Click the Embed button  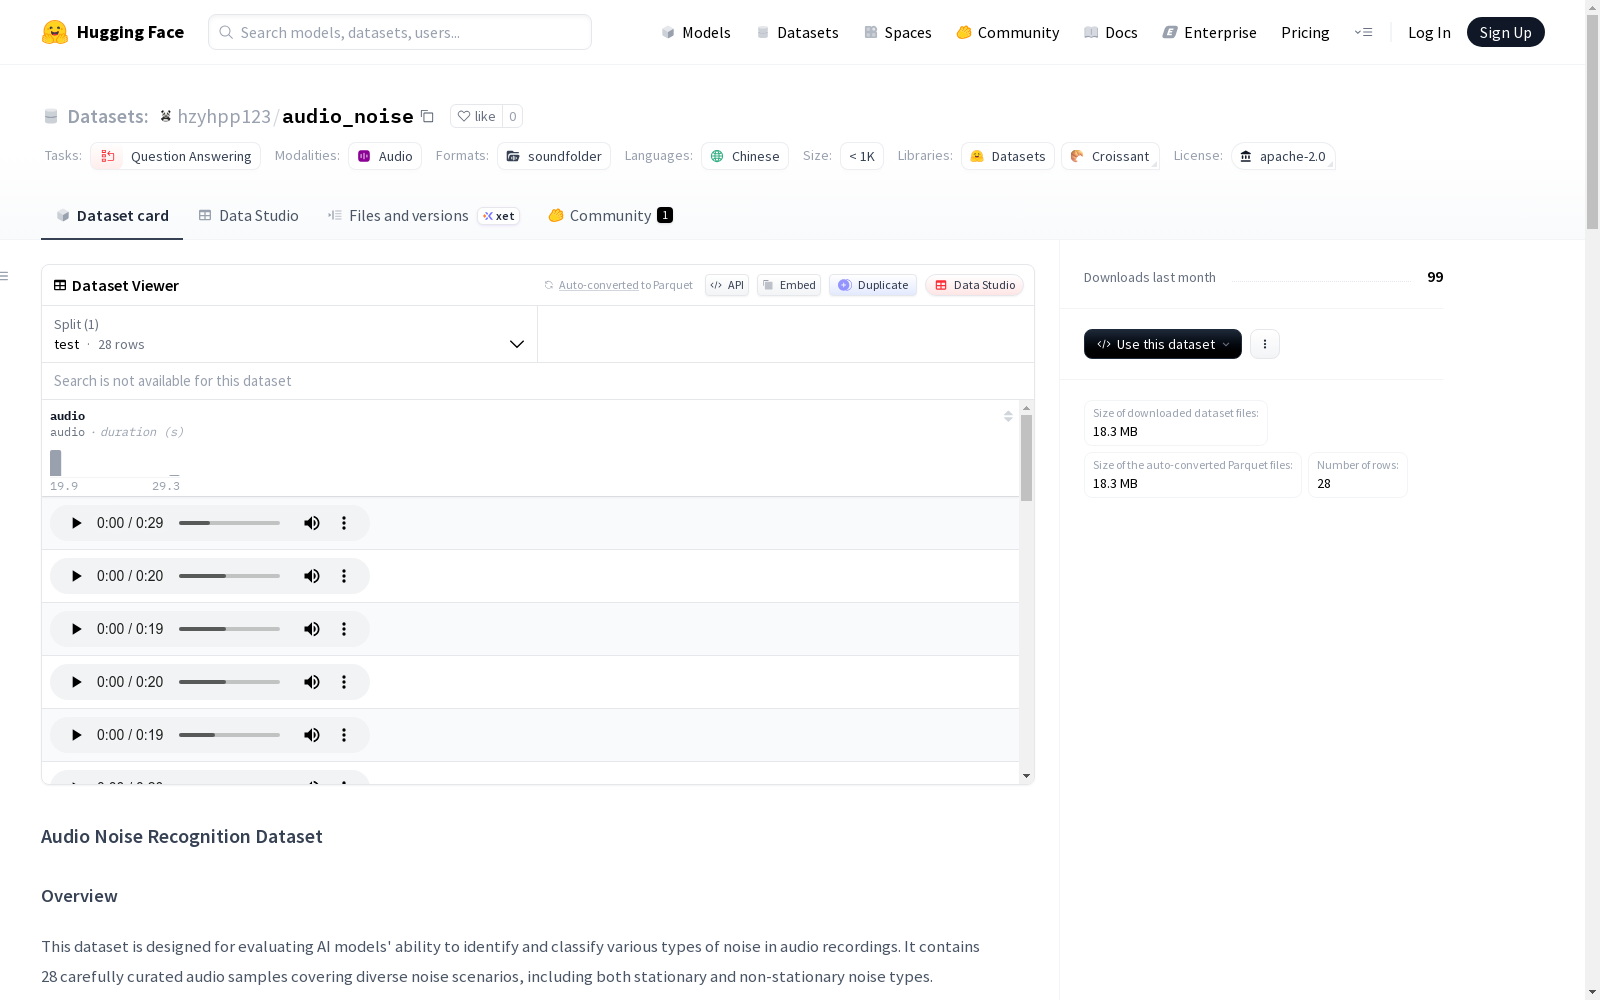789,285
